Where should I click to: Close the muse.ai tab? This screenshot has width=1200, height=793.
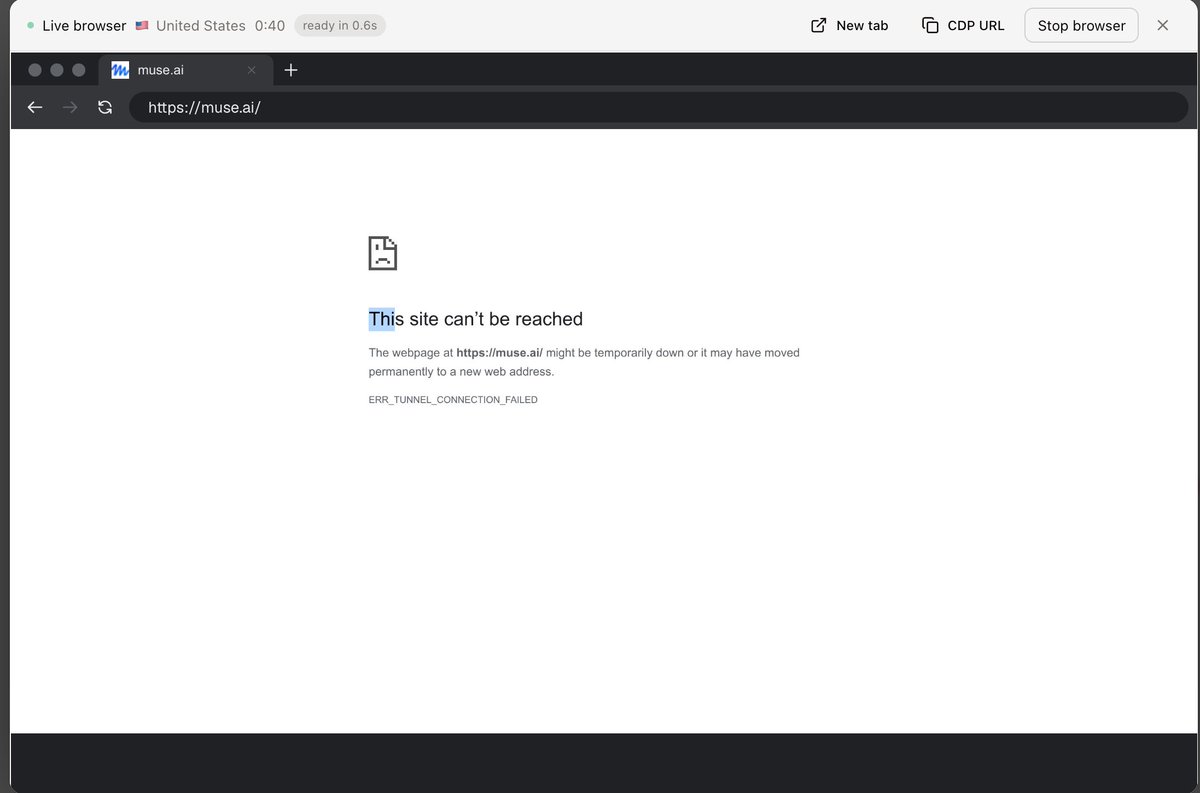click(x=251, y=70)
